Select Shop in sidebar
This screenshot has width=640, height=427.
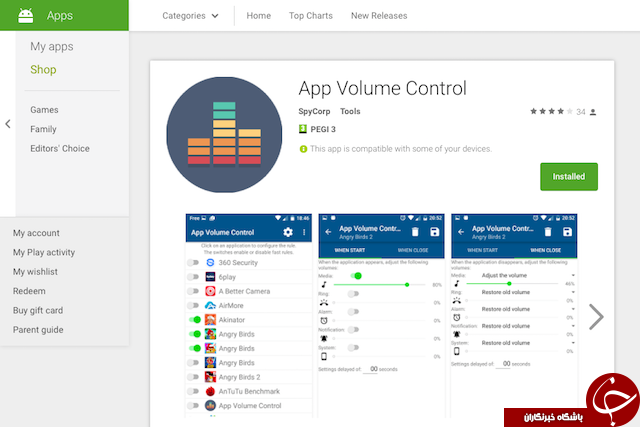(x=43, y=69)
